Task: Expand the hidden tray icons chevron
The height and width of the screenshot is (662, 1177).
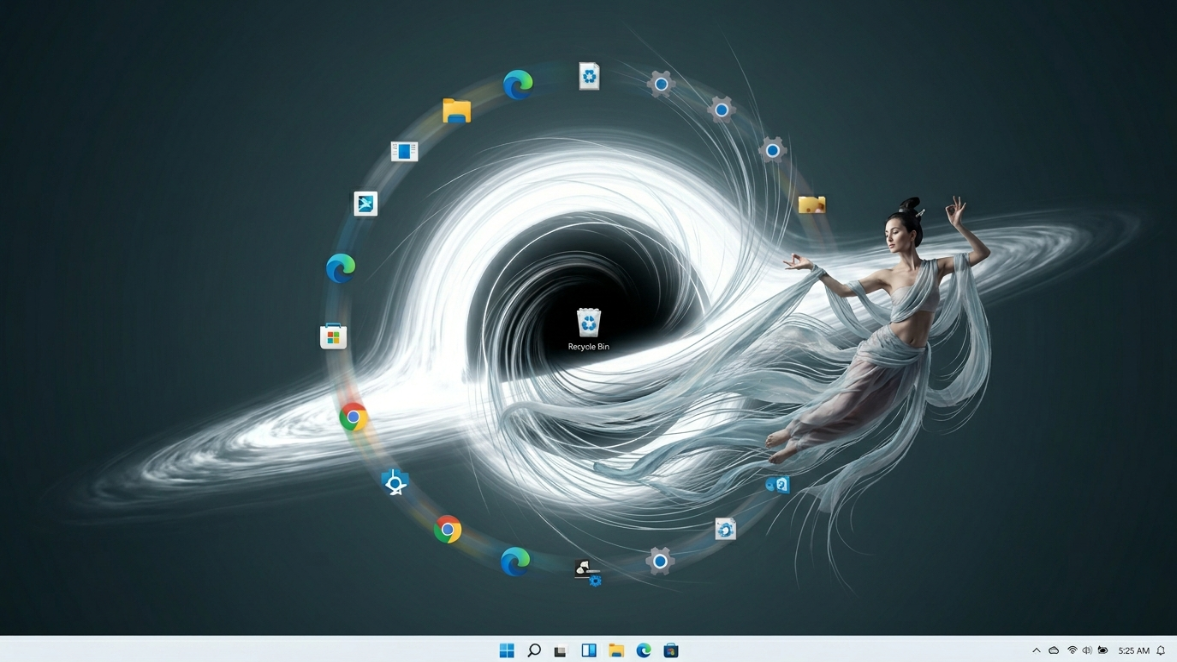Action: pos(1036,651)
